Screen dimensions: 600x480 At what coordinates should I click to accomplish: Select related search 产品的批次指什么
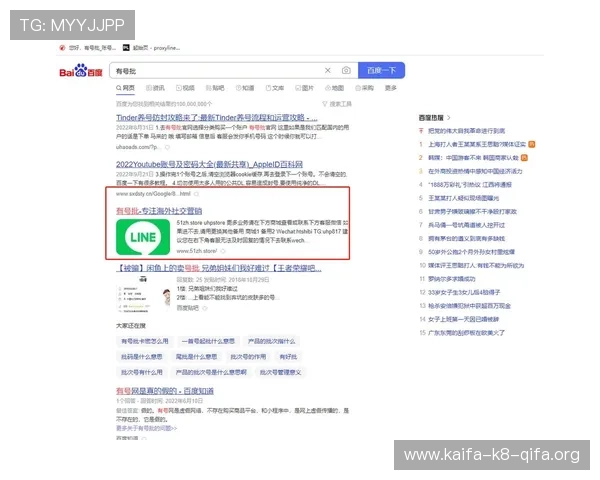(271, 341)
